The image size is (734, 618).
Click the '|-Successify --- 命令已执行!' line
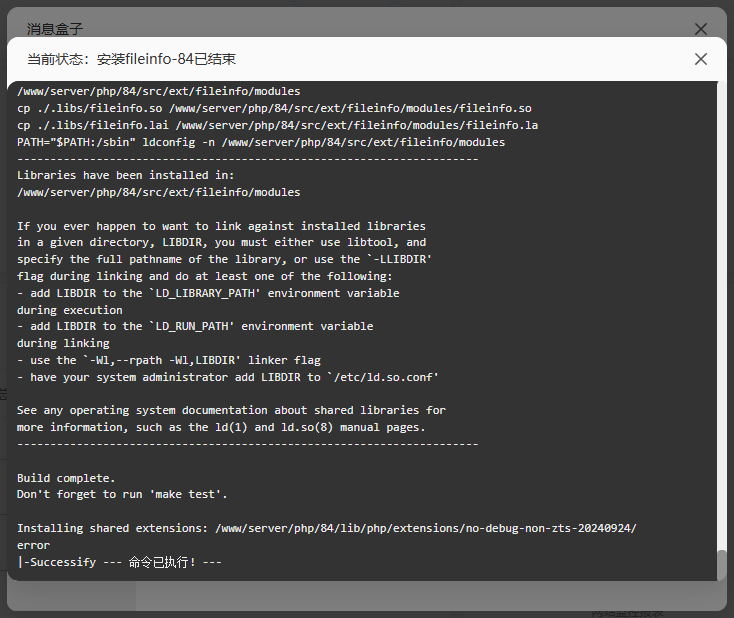point(119,562)
